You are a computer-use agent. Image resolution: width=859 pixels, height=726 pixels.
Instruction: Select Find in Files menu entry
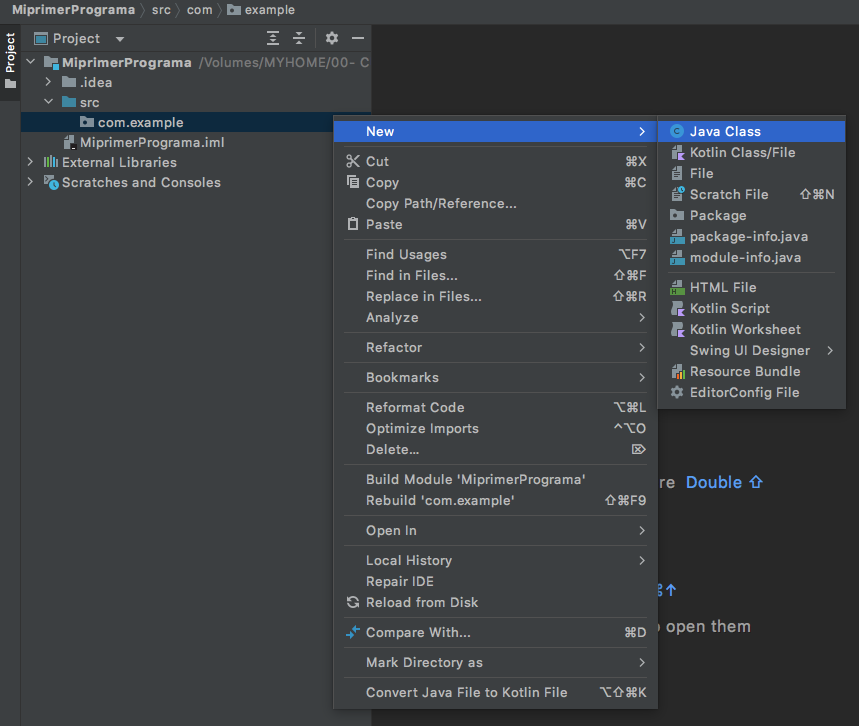tap(495, 275)
